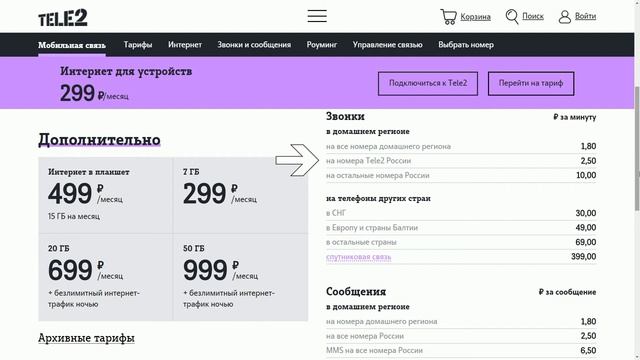Open Звонки и сообщения menu item
640x360 pixels.
[254, 45]
